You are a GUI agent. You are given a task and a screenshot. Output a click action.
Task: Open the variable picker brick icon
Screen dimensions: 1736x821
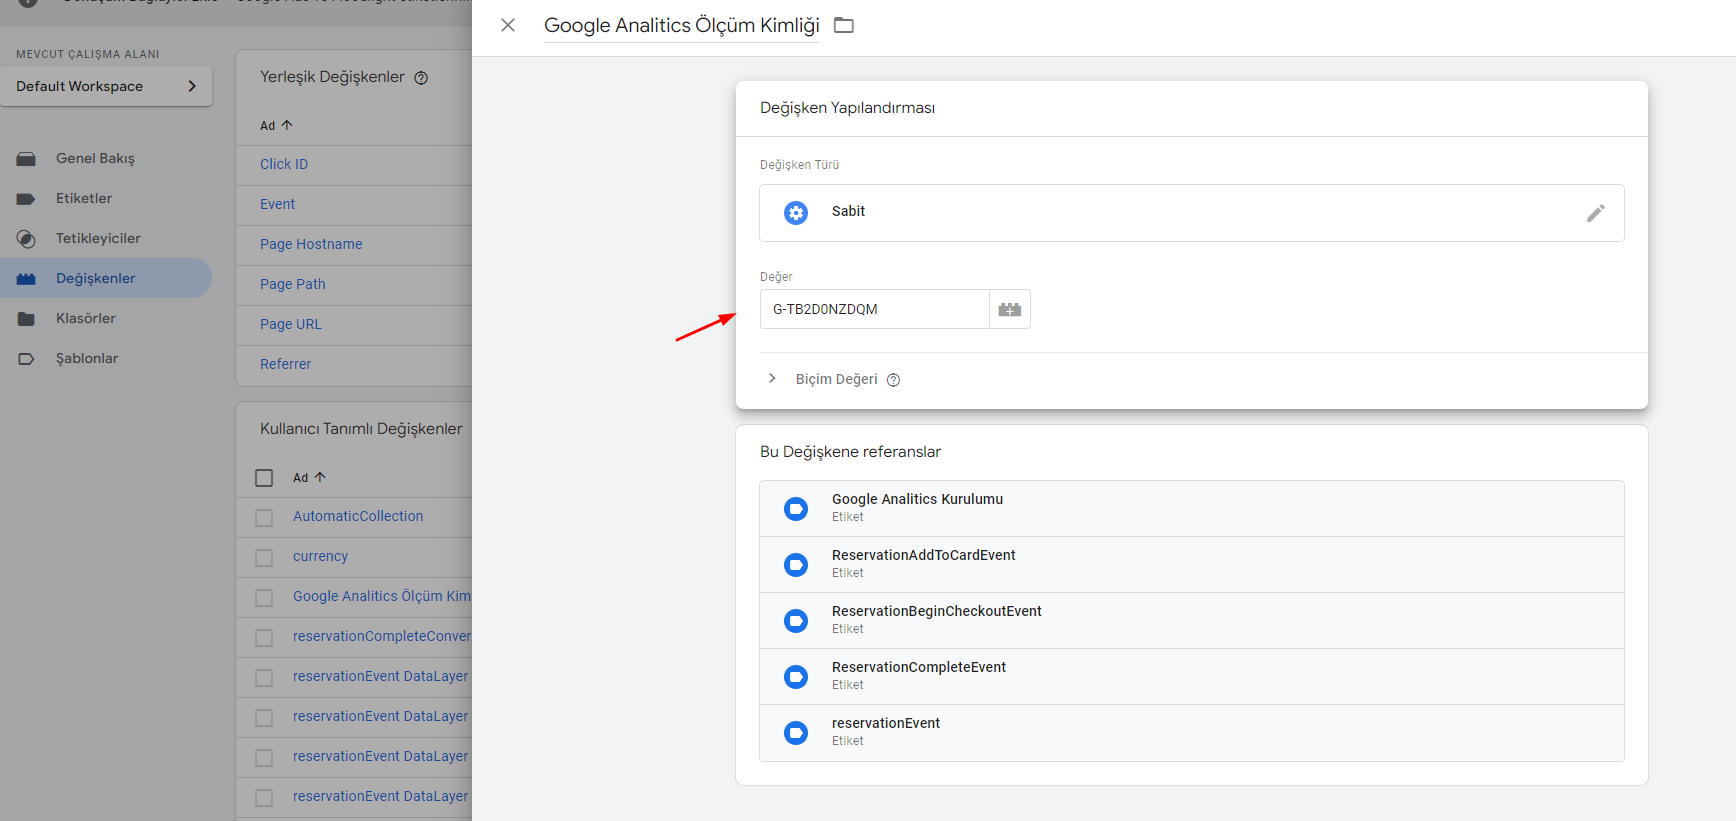click(1010, 309)
